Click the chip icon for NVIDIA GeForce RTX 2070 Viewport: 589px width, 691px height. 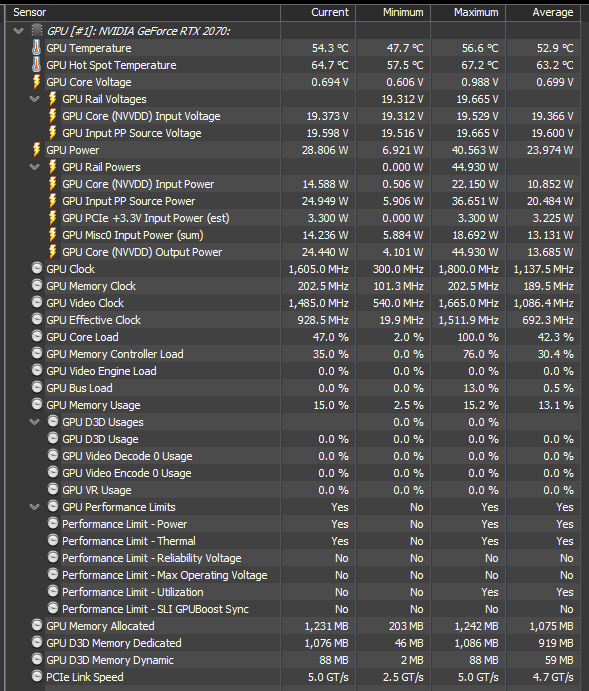click(37, 30)
